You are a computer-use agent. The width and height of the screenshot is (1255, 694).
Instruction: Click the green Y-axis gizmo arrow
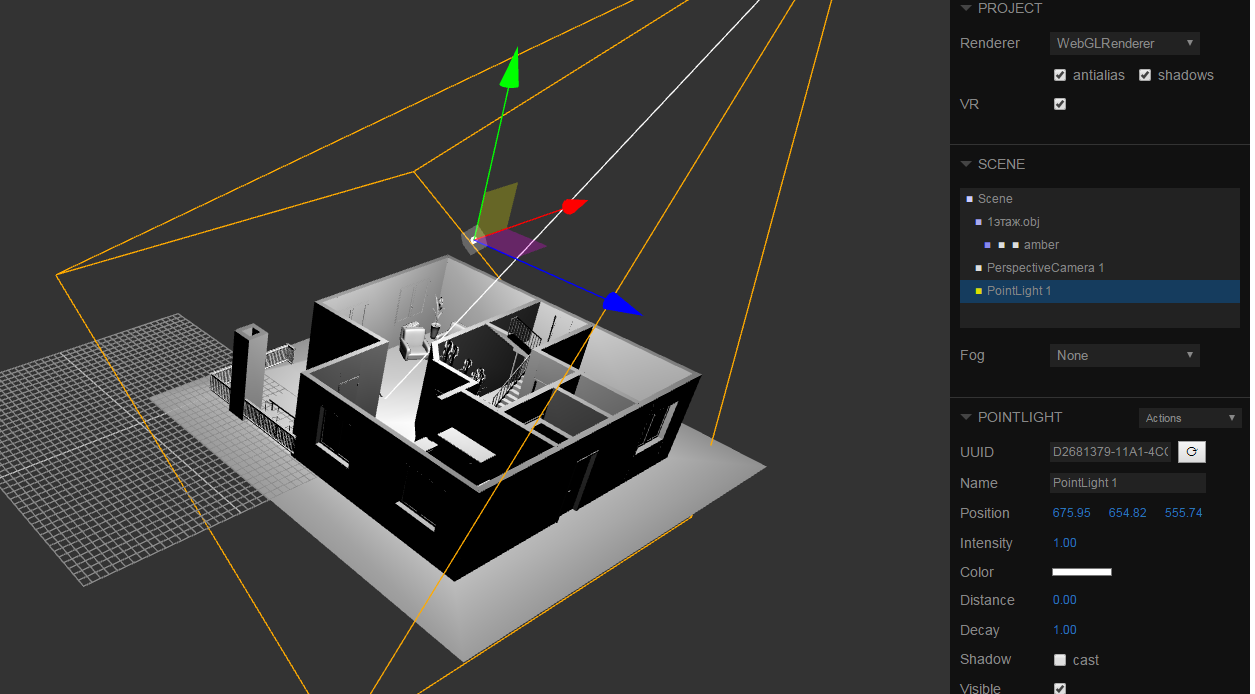click(511, 68)
